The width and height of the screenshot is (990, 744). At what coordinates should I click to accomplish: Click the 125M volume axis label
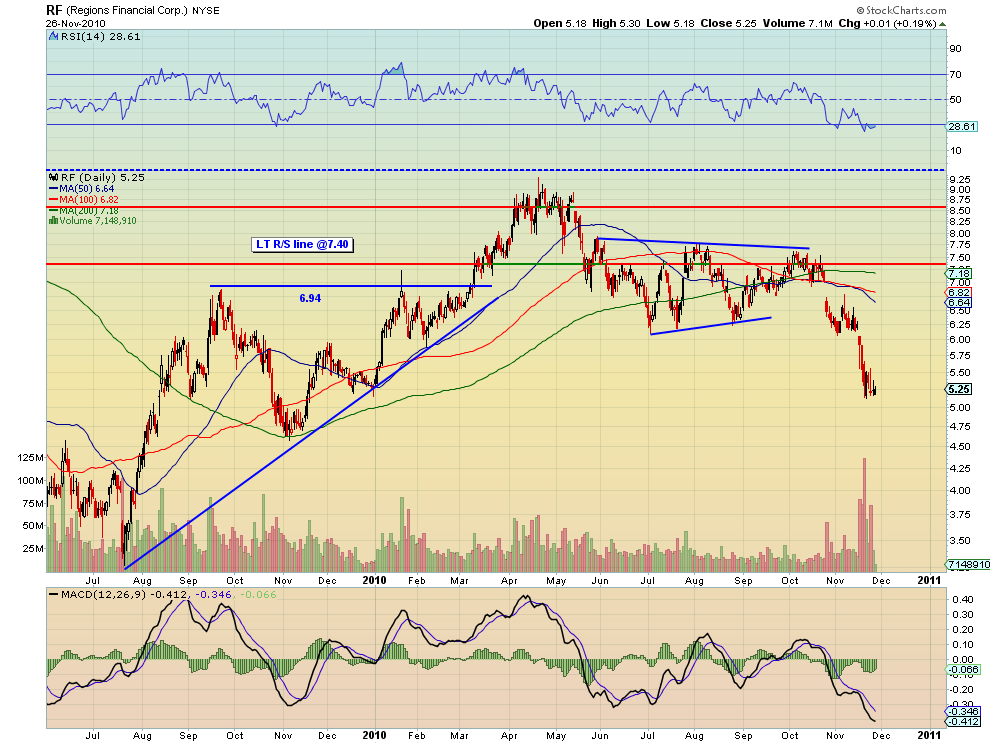[x=30, y=458]
